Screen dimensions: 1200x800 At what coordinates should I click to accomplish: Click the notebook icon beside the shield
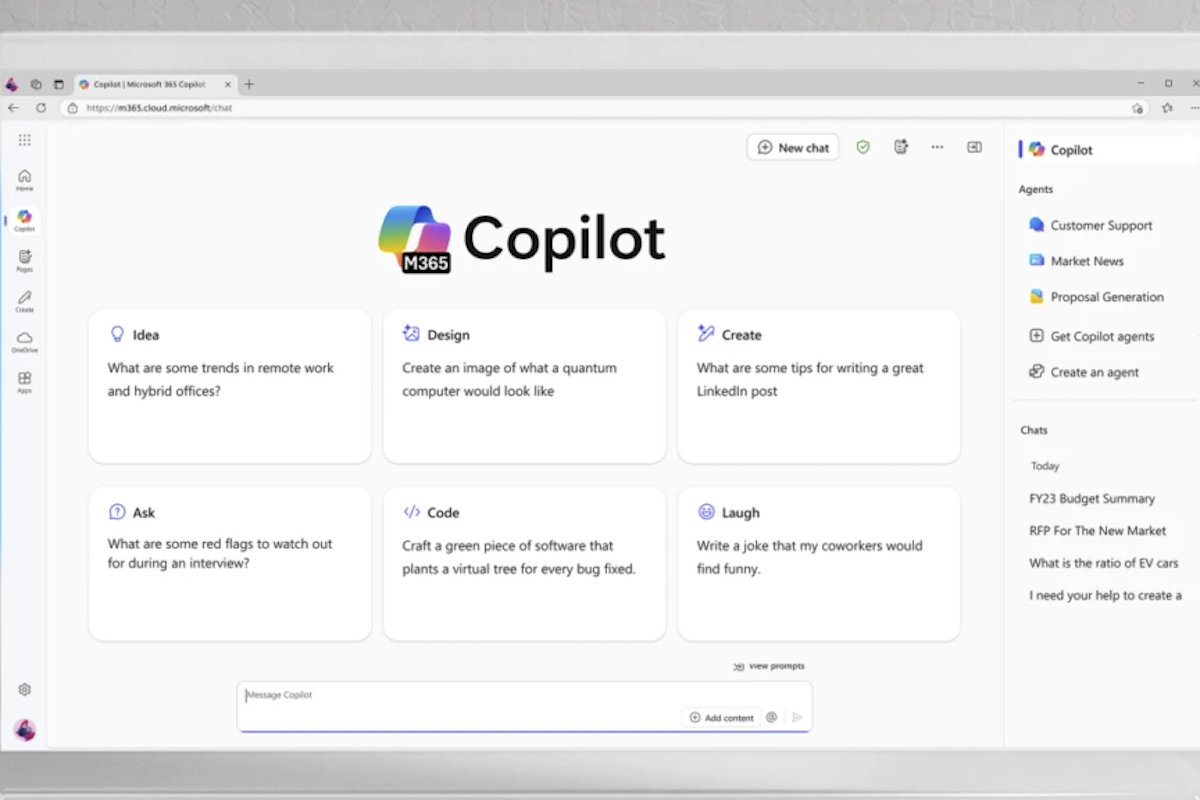tap(901, 147)
